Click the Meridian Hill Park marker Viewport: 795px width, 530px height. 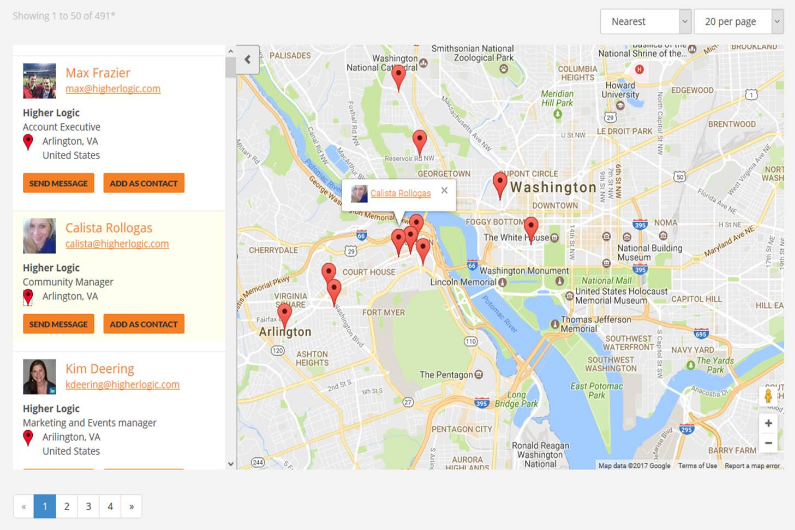(558, 114)
